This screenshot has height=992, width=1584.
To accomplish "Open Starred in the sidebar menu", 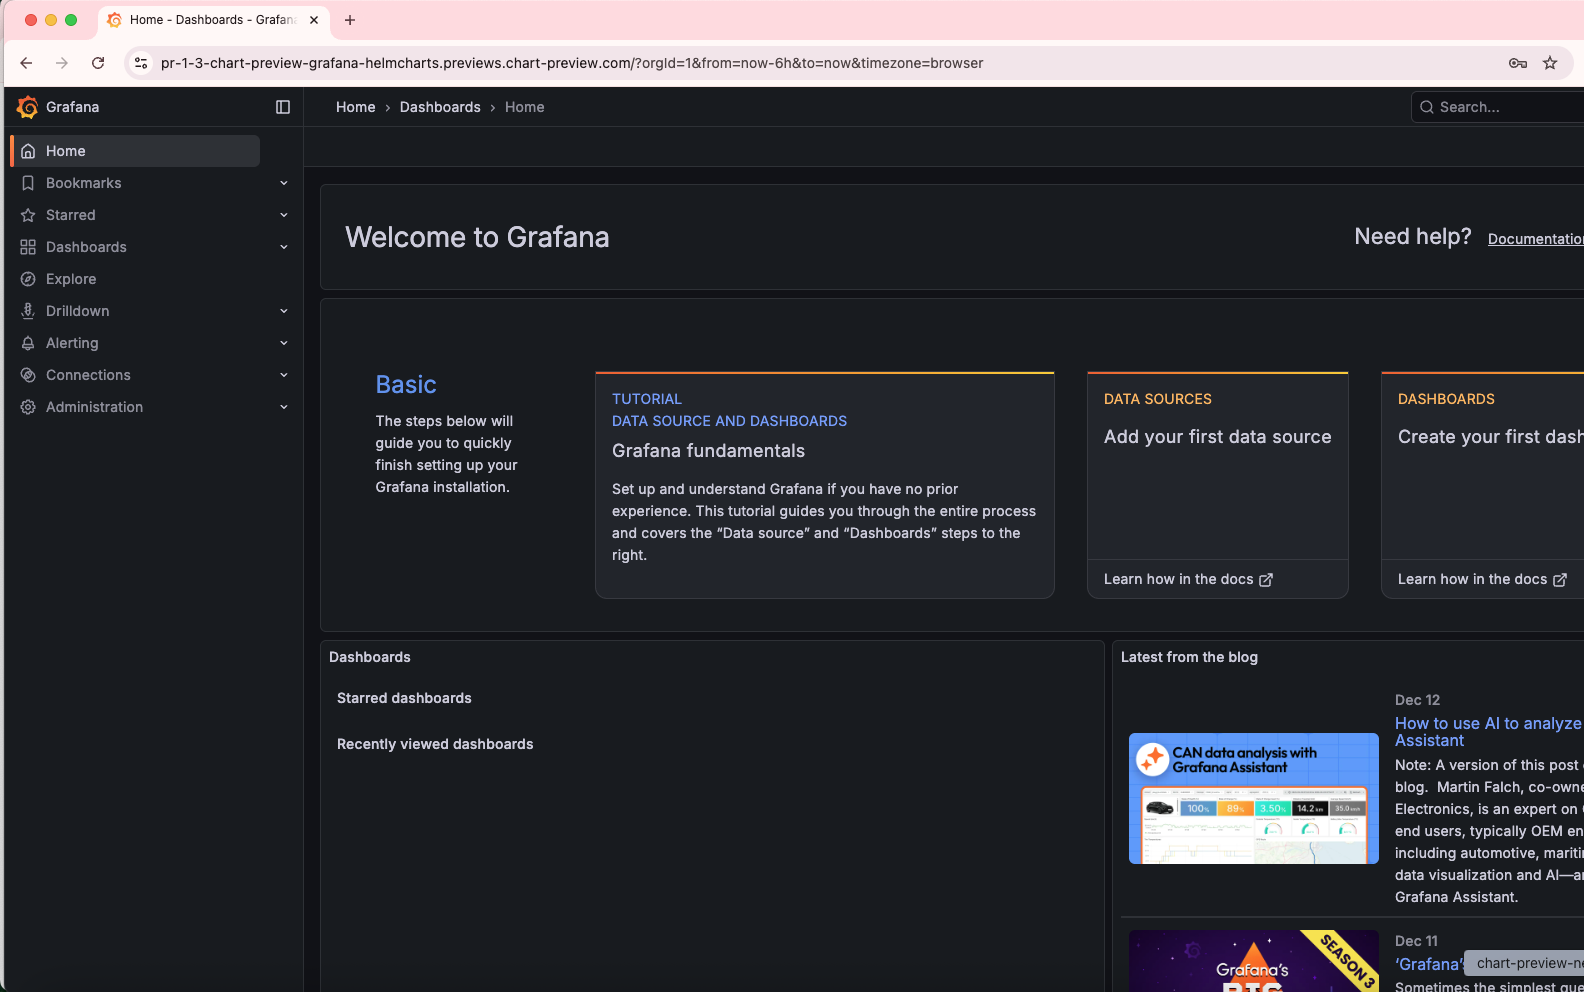I will 71,215.
